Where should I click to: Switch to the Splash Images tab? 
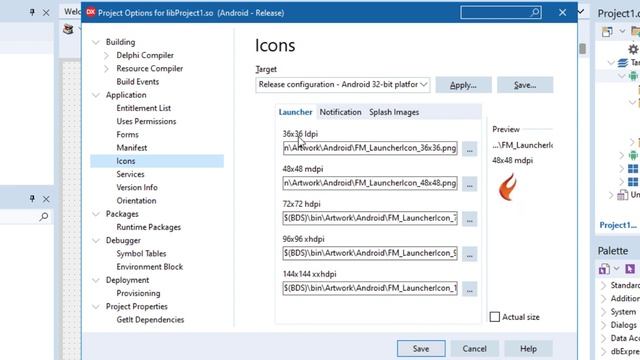click(394, 112)
